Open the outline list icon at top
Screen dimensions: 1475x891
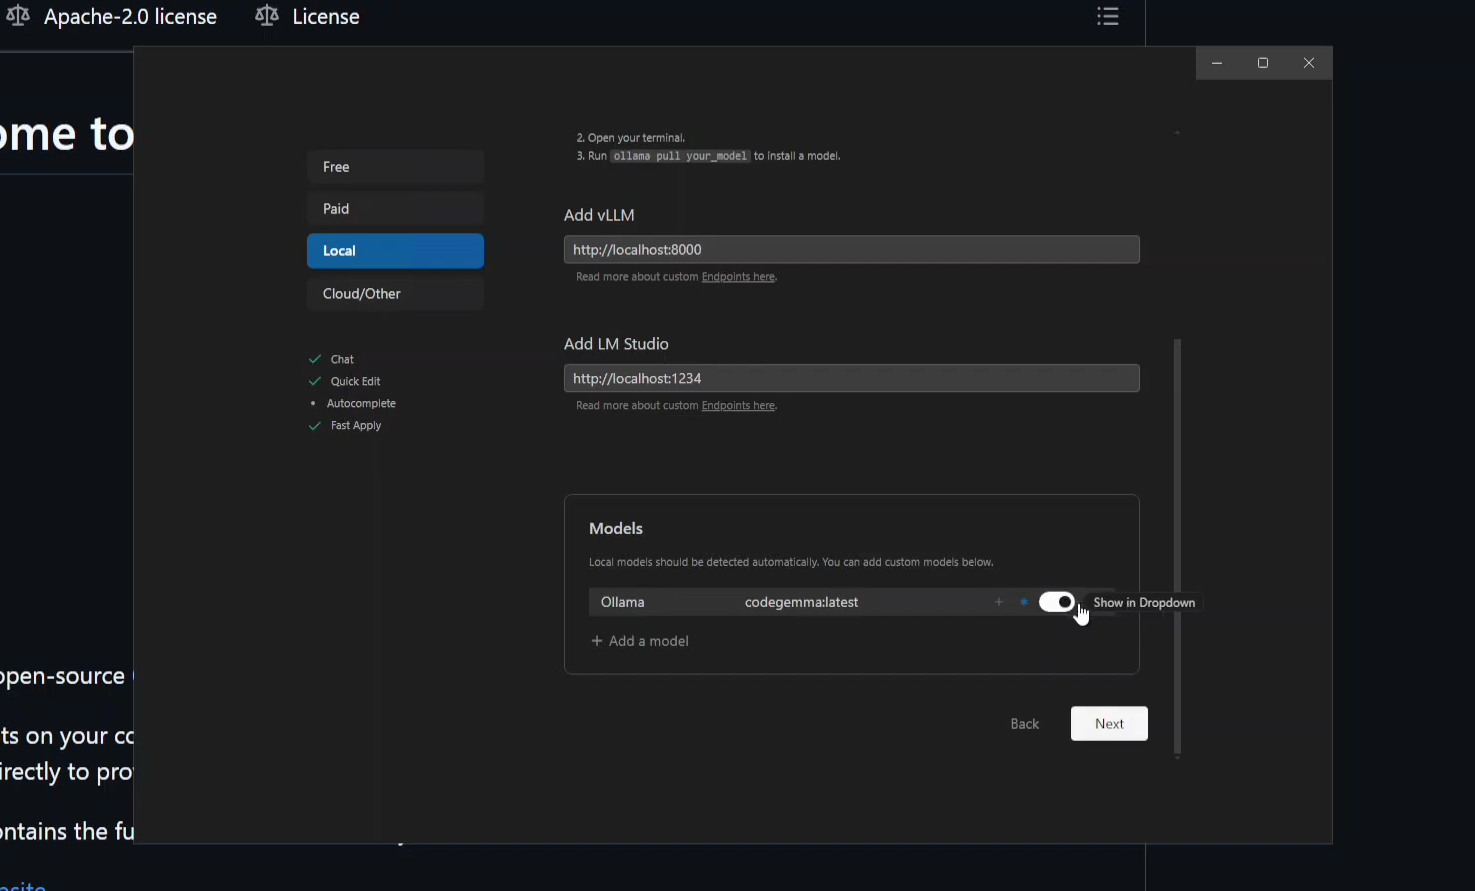pyautogui.click(x=1107, y=16)
